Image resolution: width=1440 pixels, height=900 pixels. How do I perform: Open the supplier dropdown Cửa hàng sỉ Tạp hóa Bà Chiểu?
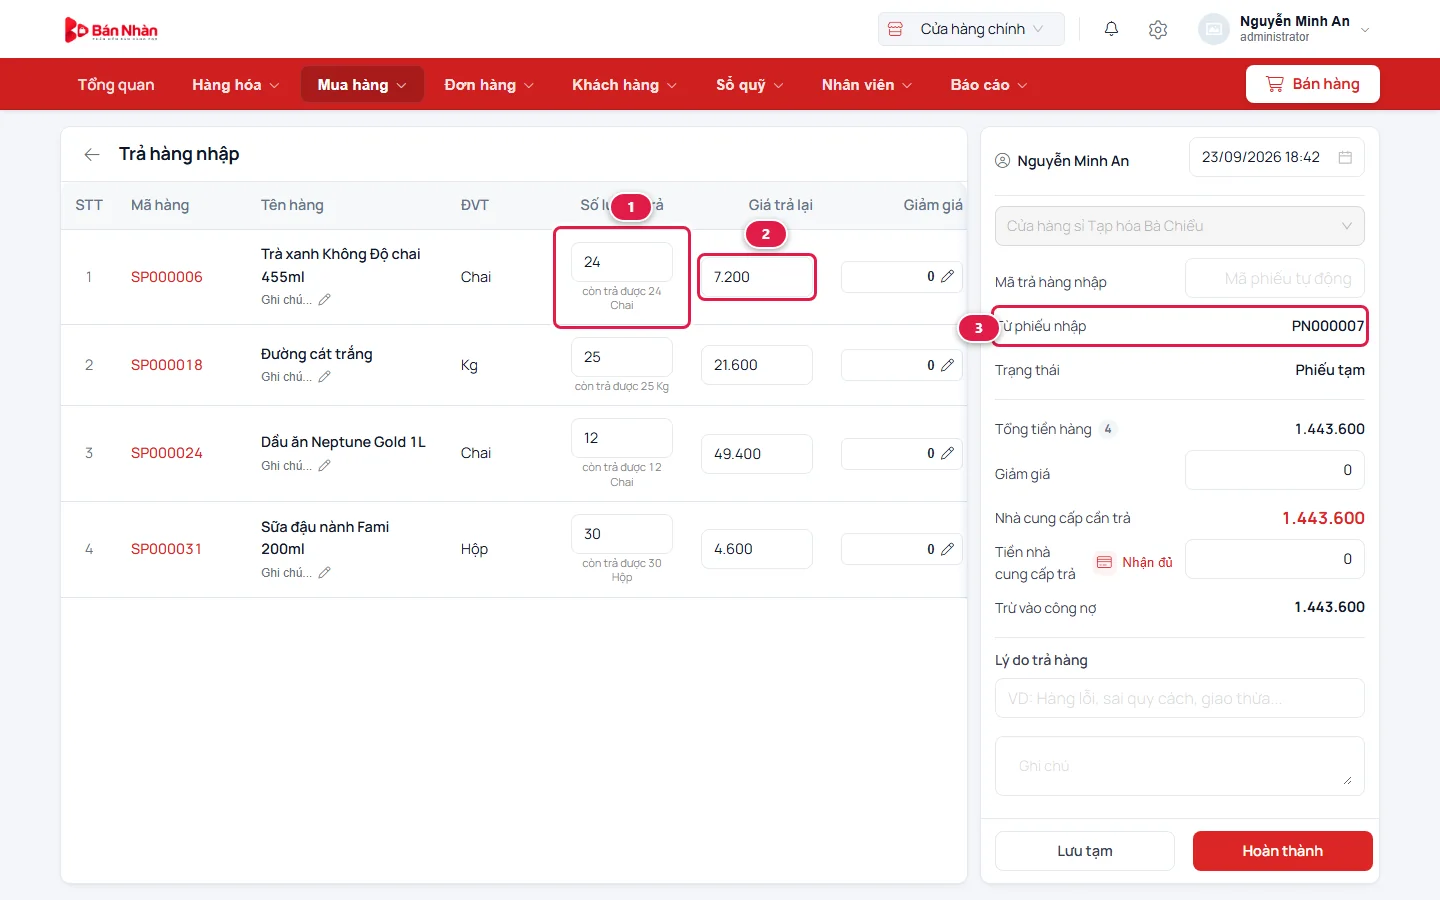coord(1180,226)
